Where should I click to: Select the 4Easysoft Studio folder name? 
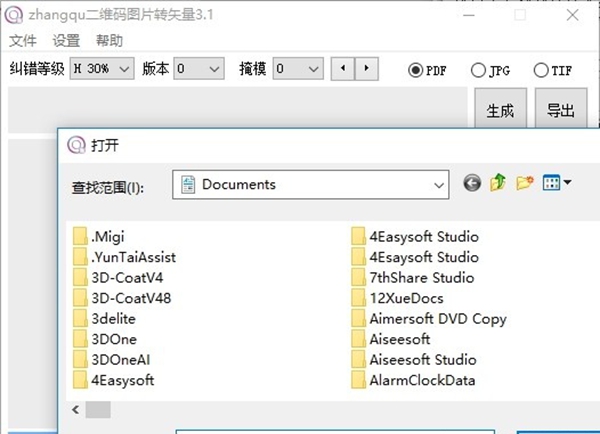(424, 237)
